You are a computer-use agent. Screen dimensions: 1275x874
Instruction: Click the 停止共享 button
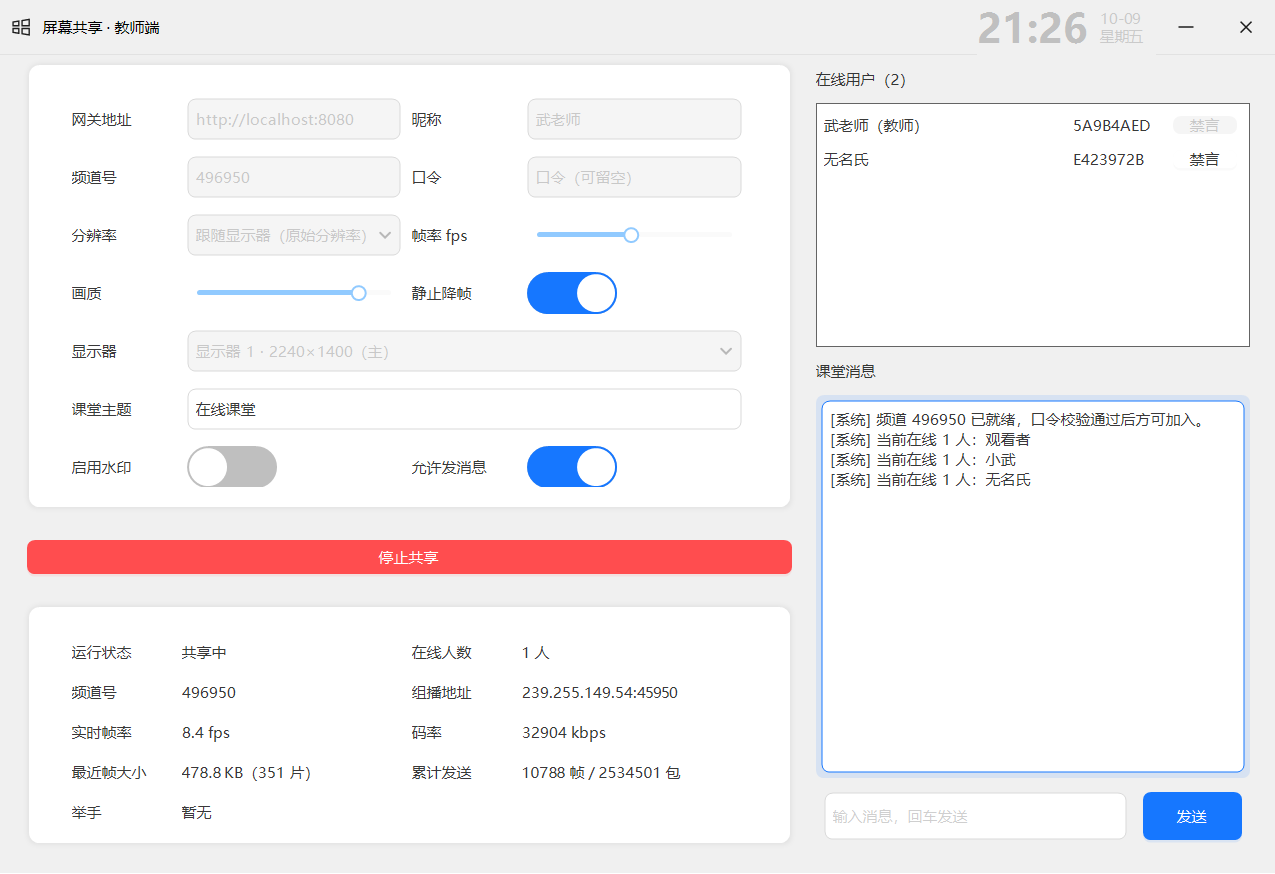[x=409, y=557]
